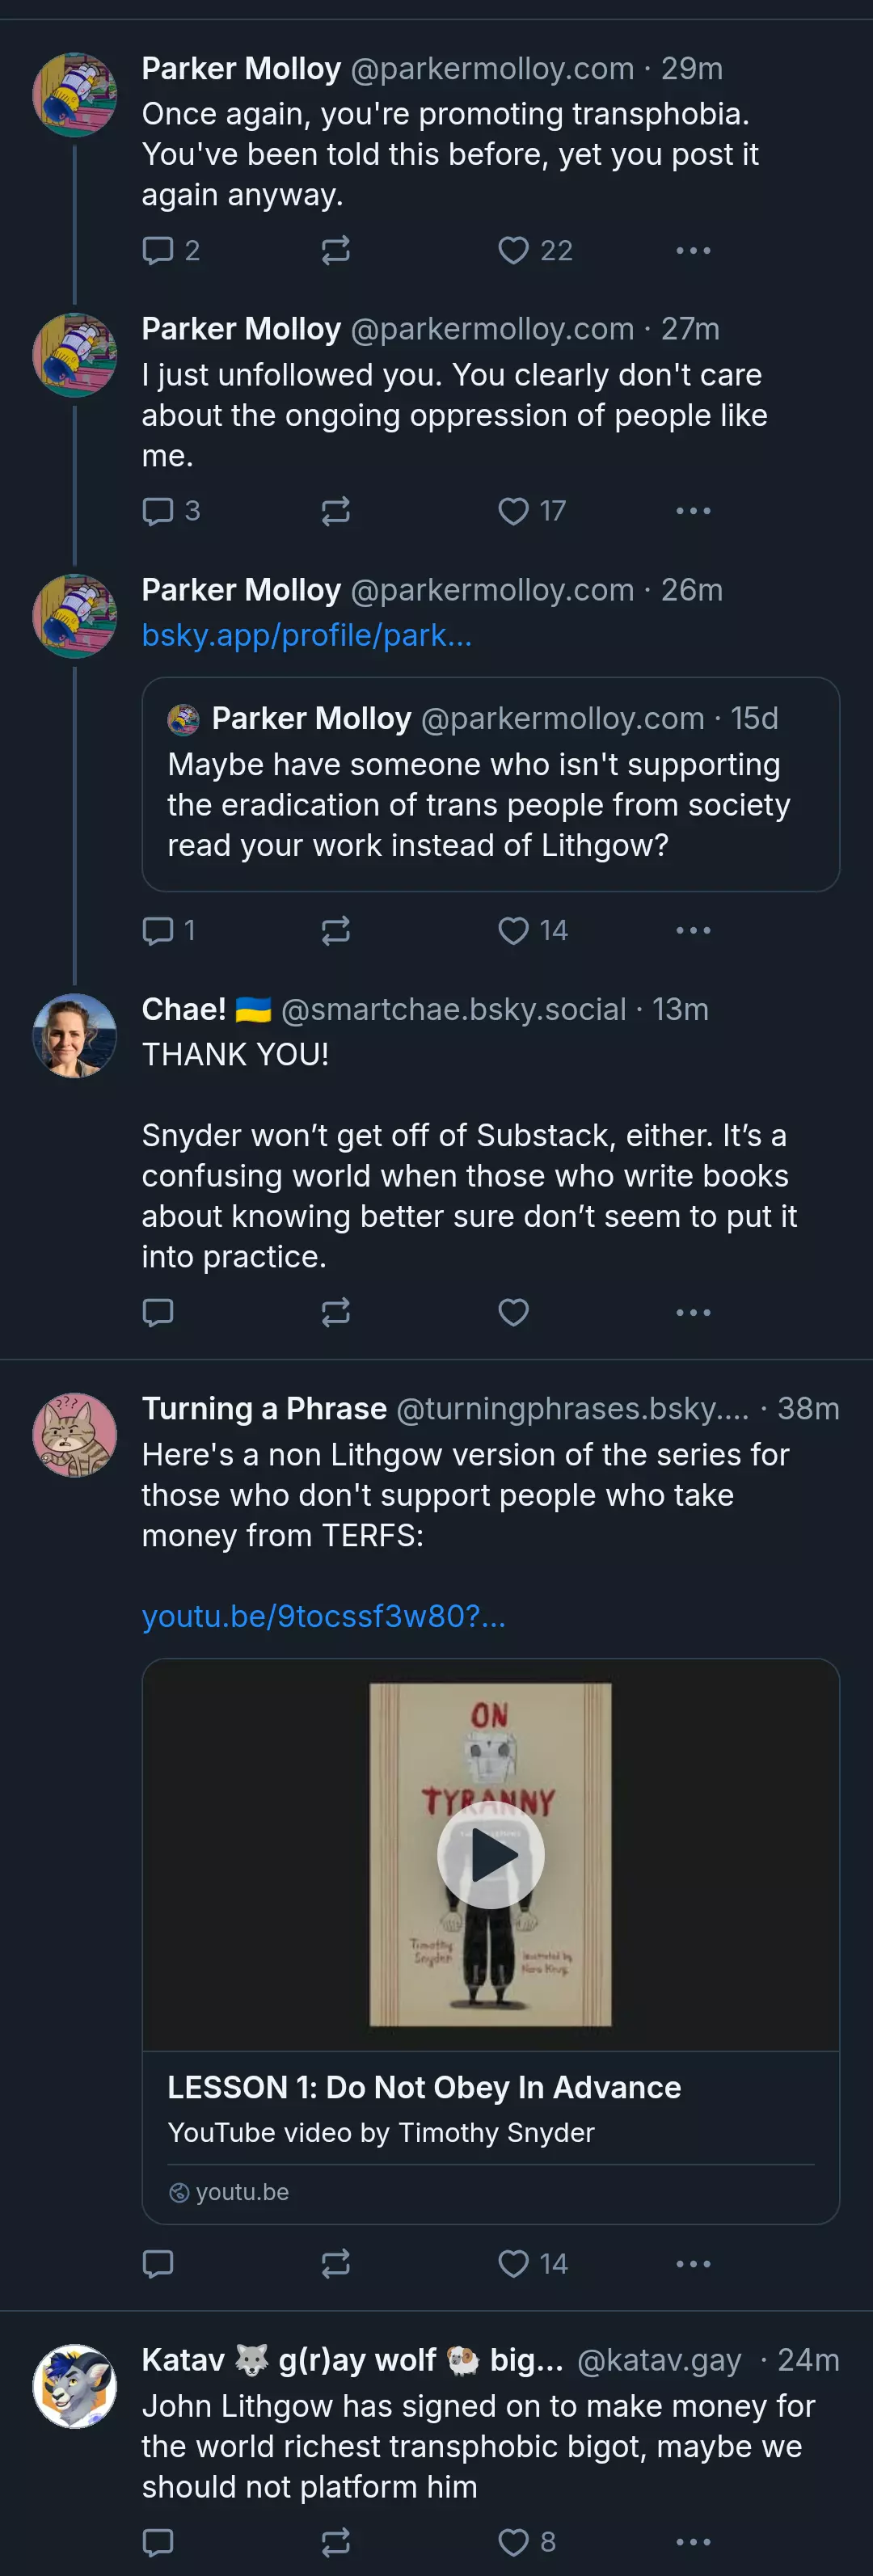Open quoted Parker Molloy post from 15d
Viewport: 873px width, 2576px height.
click(x=490, y=784)
